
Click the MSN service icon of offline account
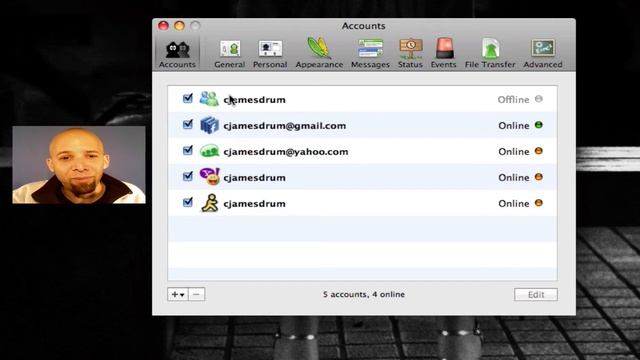(209, 99)
